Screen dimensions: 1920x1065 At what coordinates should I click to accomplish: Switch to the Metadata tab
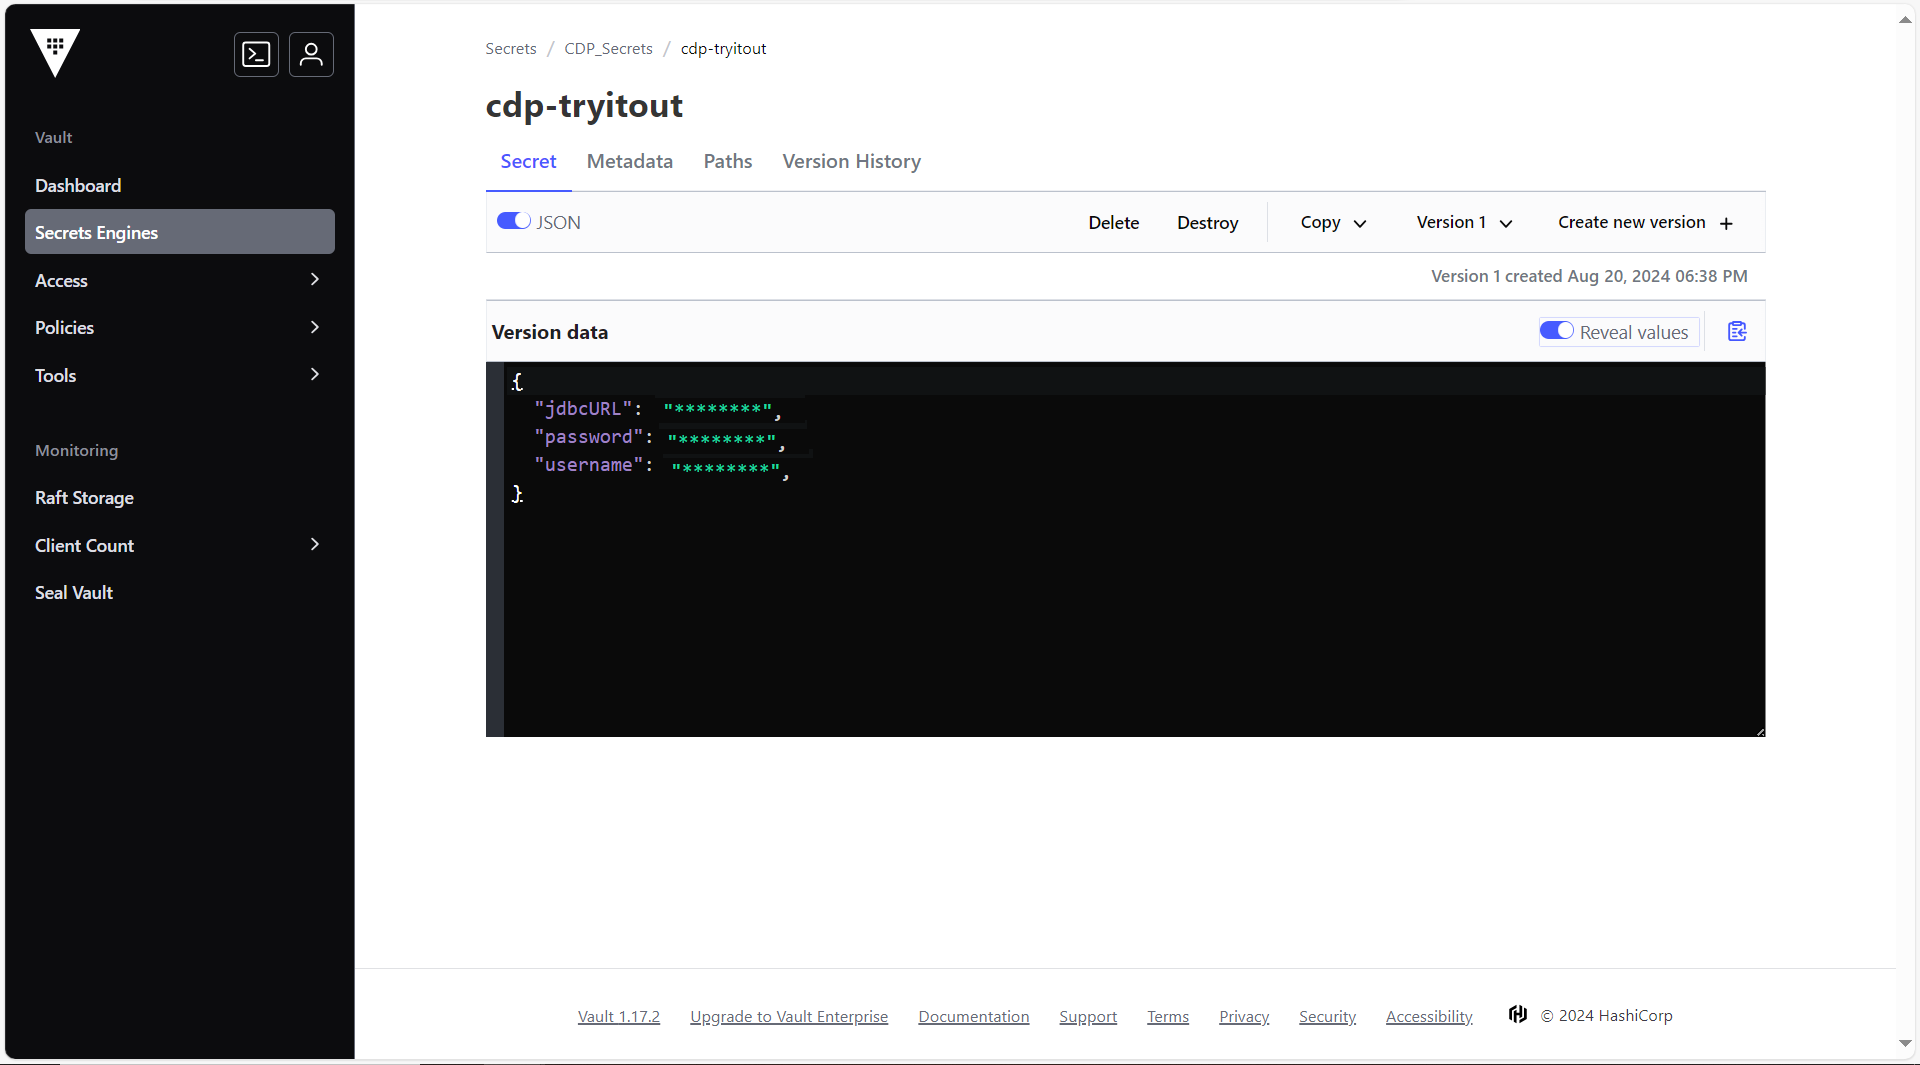click(x=630, y=161)
